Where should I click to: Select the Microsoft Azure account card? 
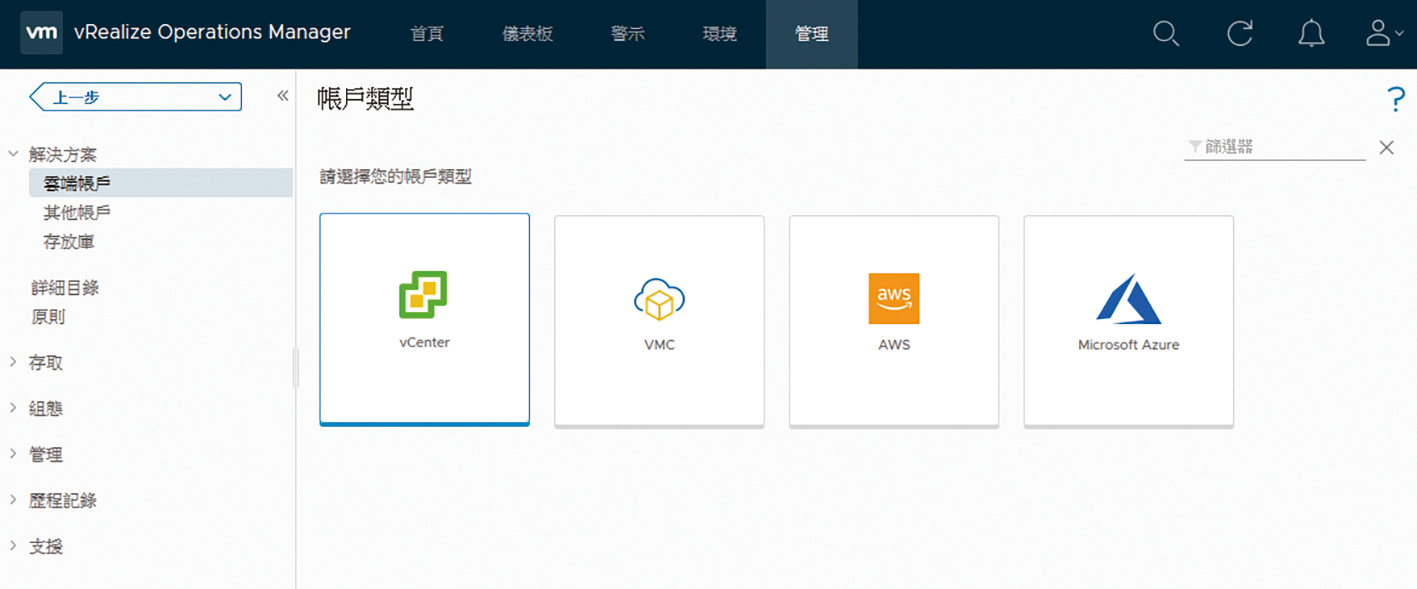coord(1128,321)
